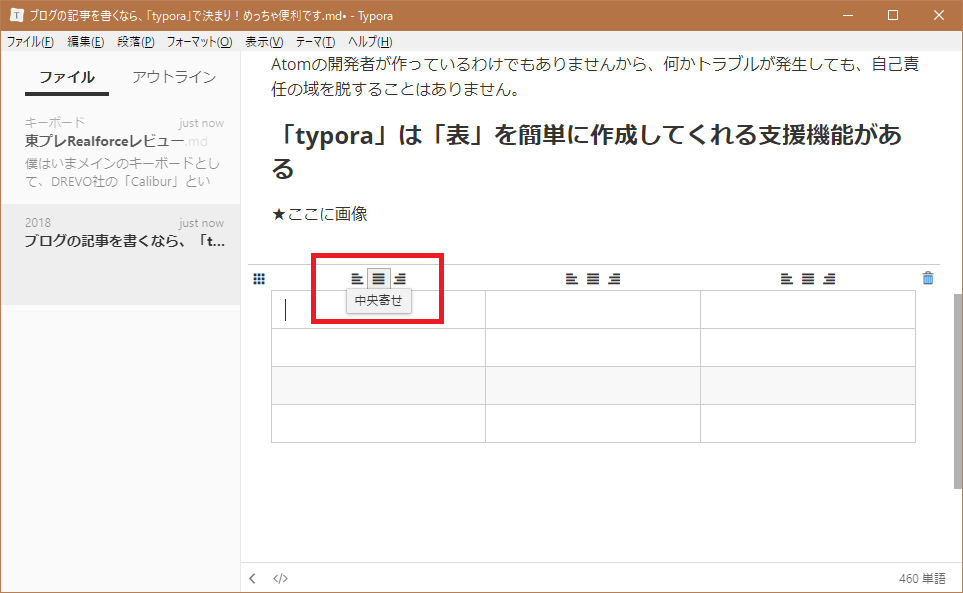
Task: Click the heading about 「表」 support feature
Action: click(587, 151)
